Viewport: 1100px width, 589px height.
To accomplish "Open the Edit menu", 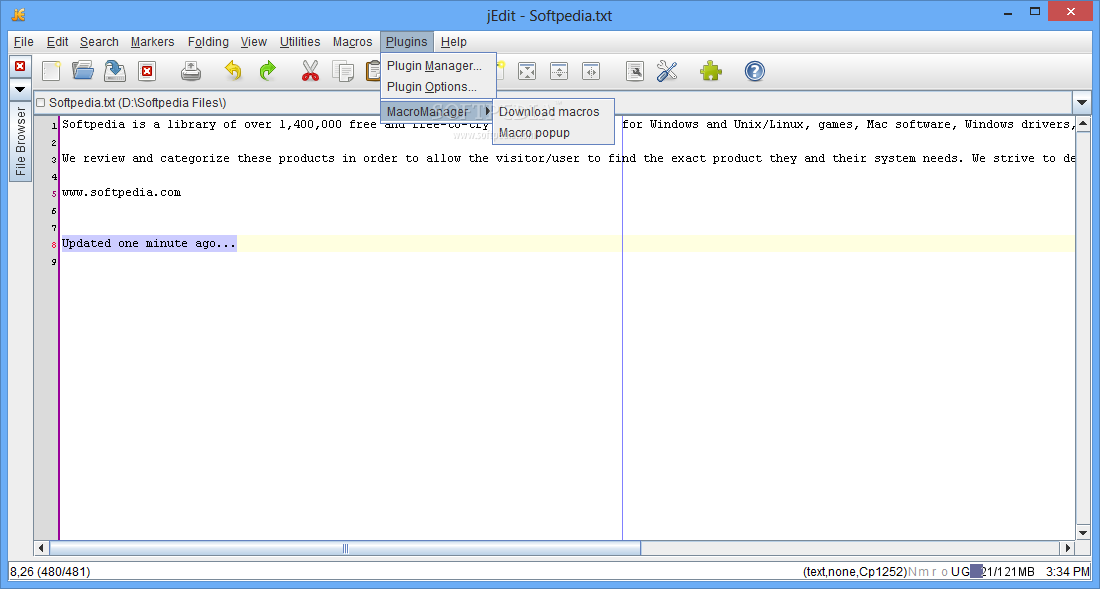I will click(x=58, y=41).
